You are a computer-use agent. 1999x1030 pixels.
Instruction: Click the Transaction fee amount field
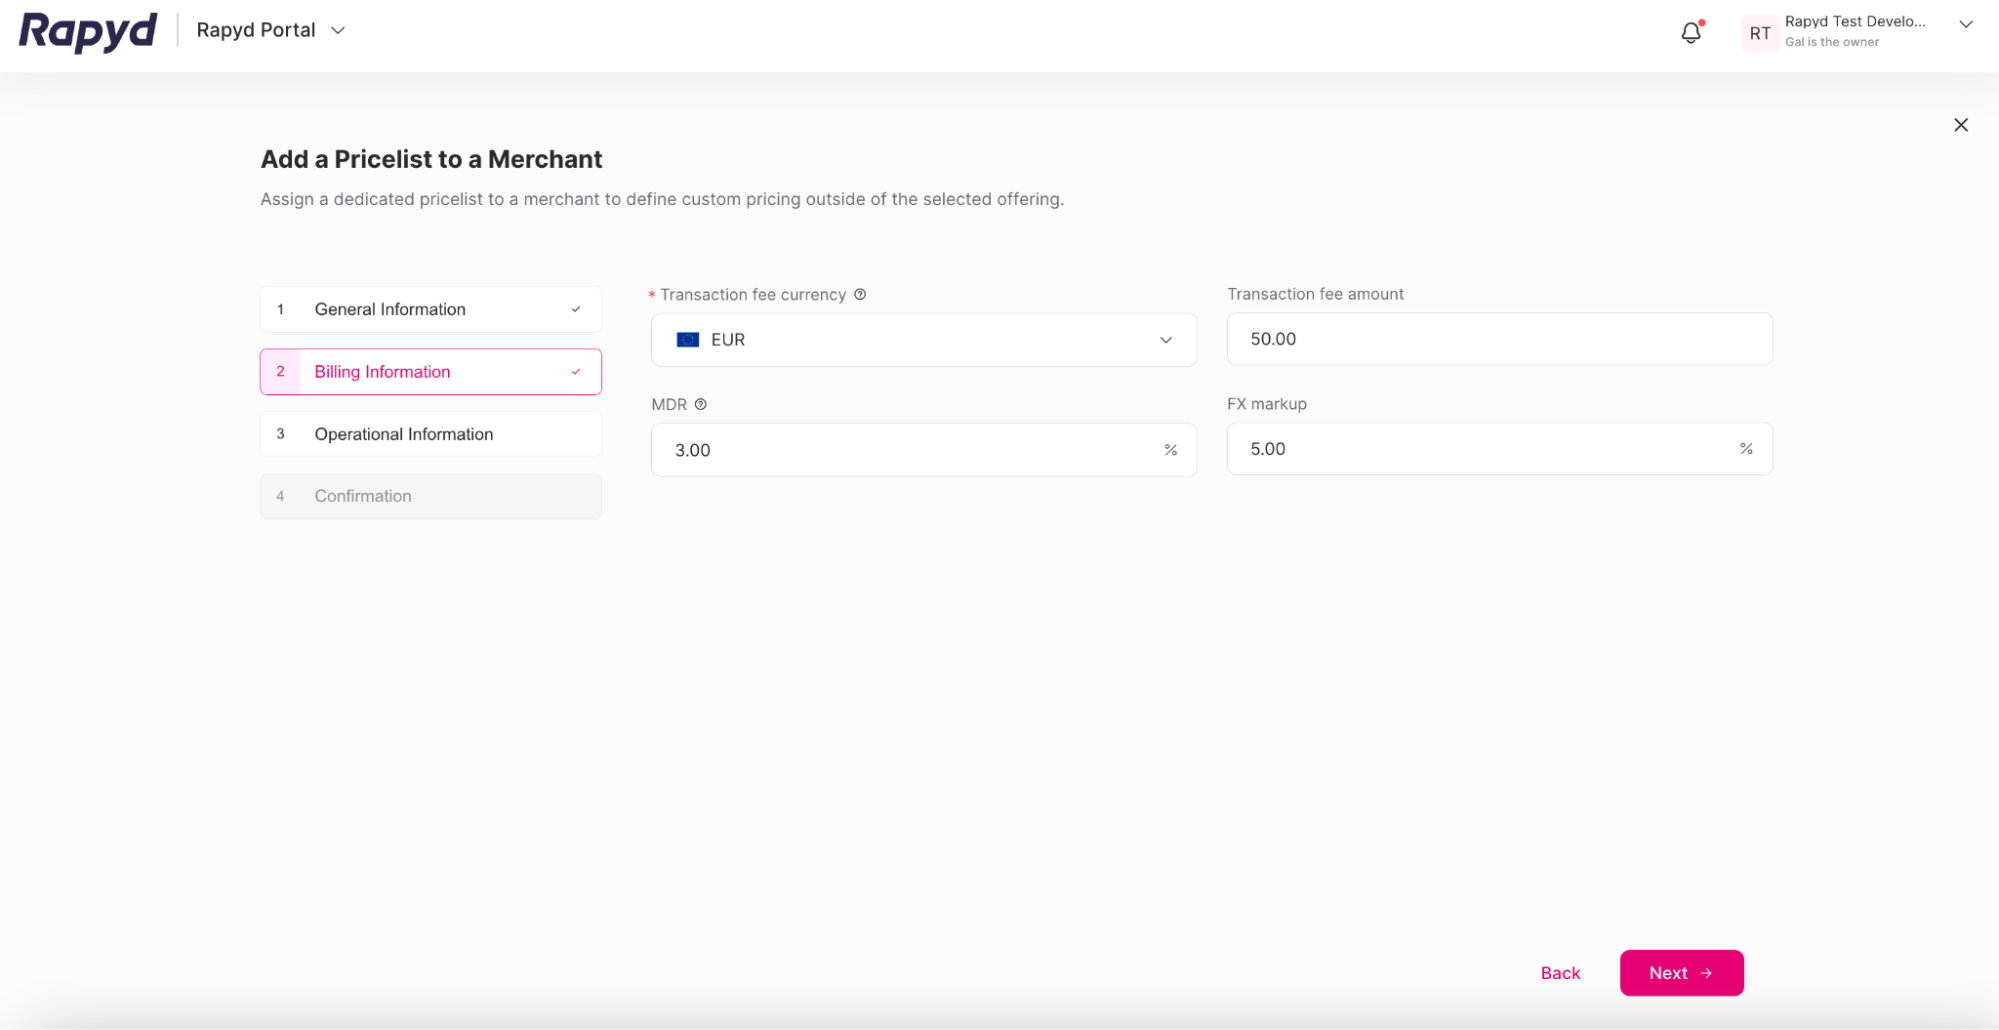1500,339
